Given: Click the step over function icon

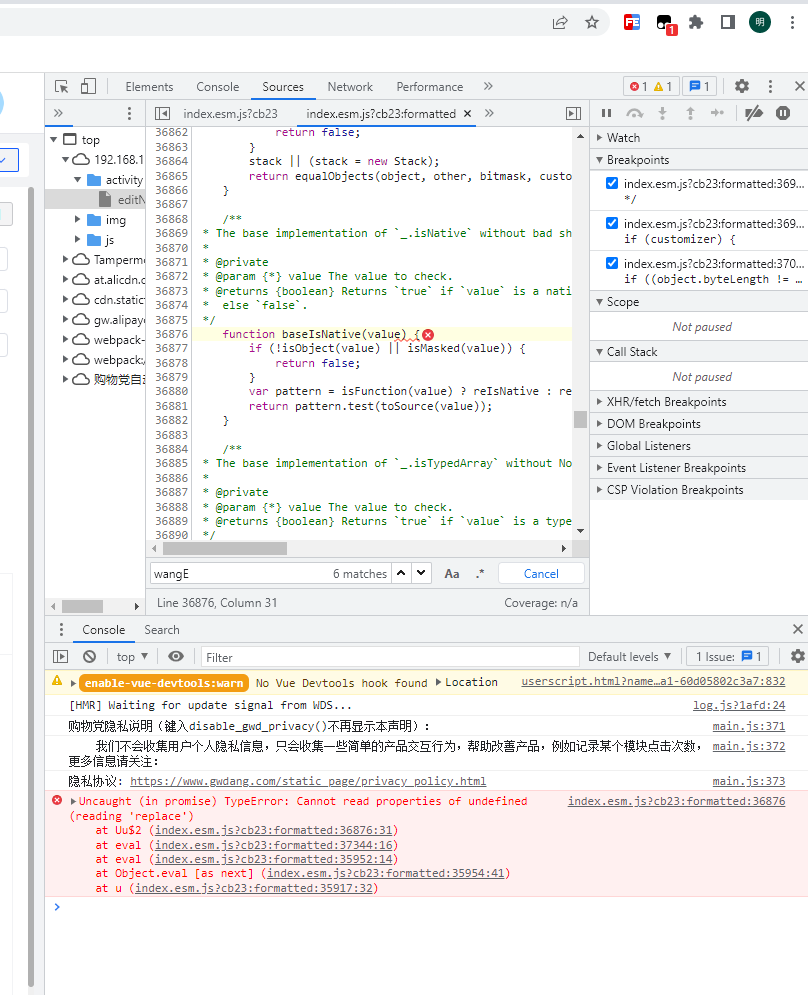Looking at the screenshot, I should [634, 113].
